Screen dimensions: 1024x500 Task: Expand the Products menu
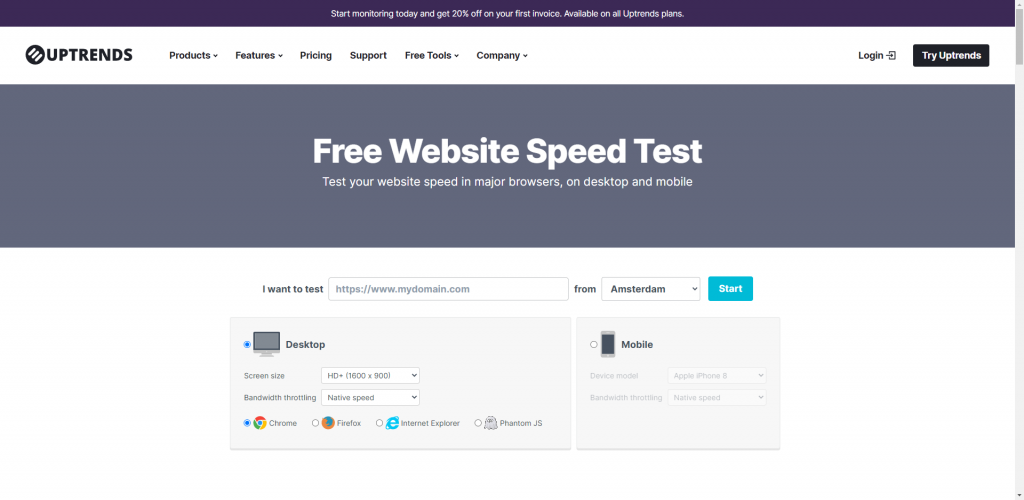click(193, 55)
